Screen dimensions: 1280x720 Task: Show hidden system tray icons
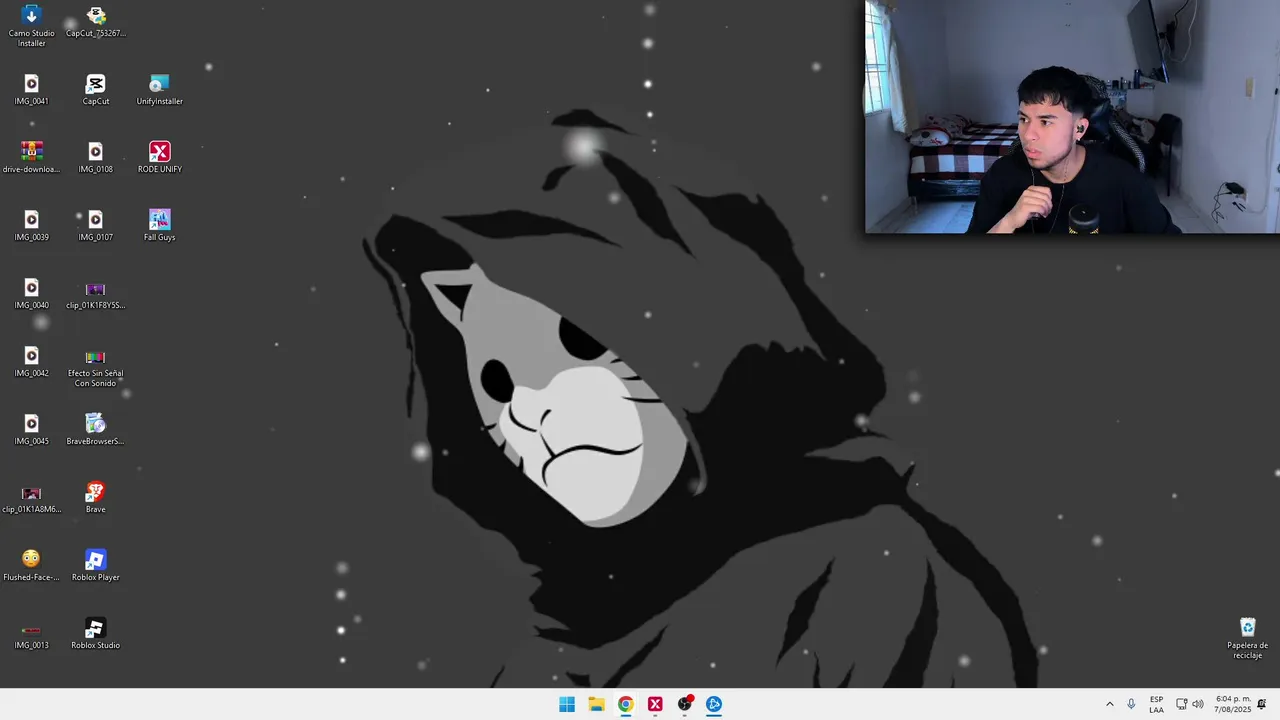(x=1109, y=704)
